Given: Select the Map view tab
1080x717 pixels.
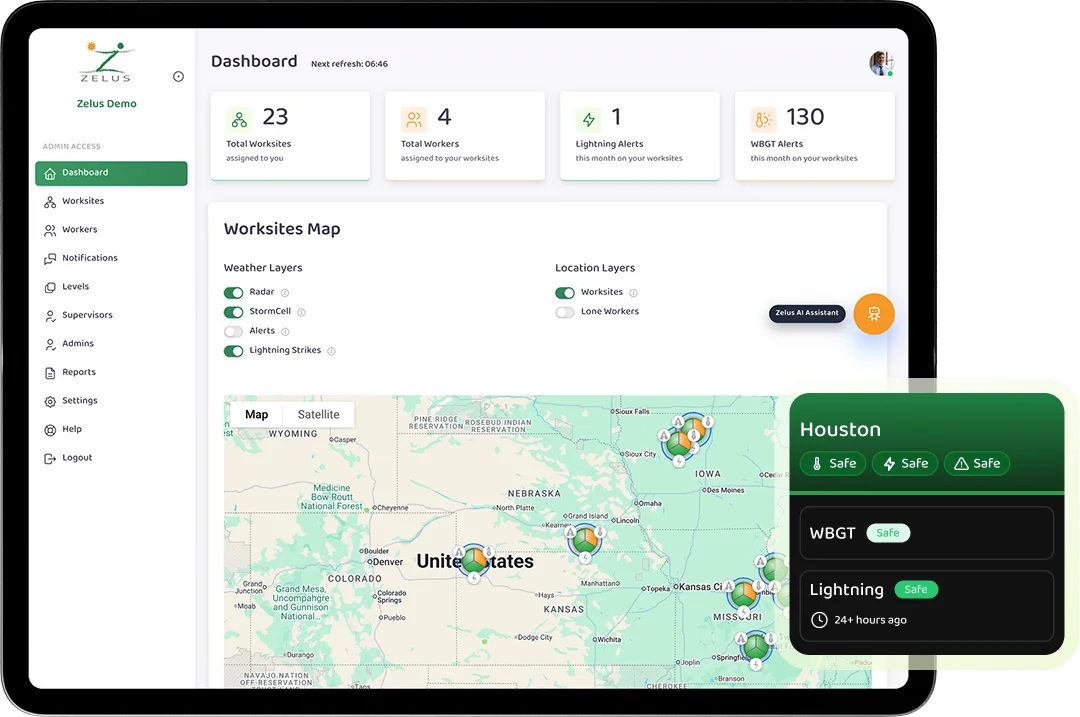Looking at the screenshot, I should point(256,414).
